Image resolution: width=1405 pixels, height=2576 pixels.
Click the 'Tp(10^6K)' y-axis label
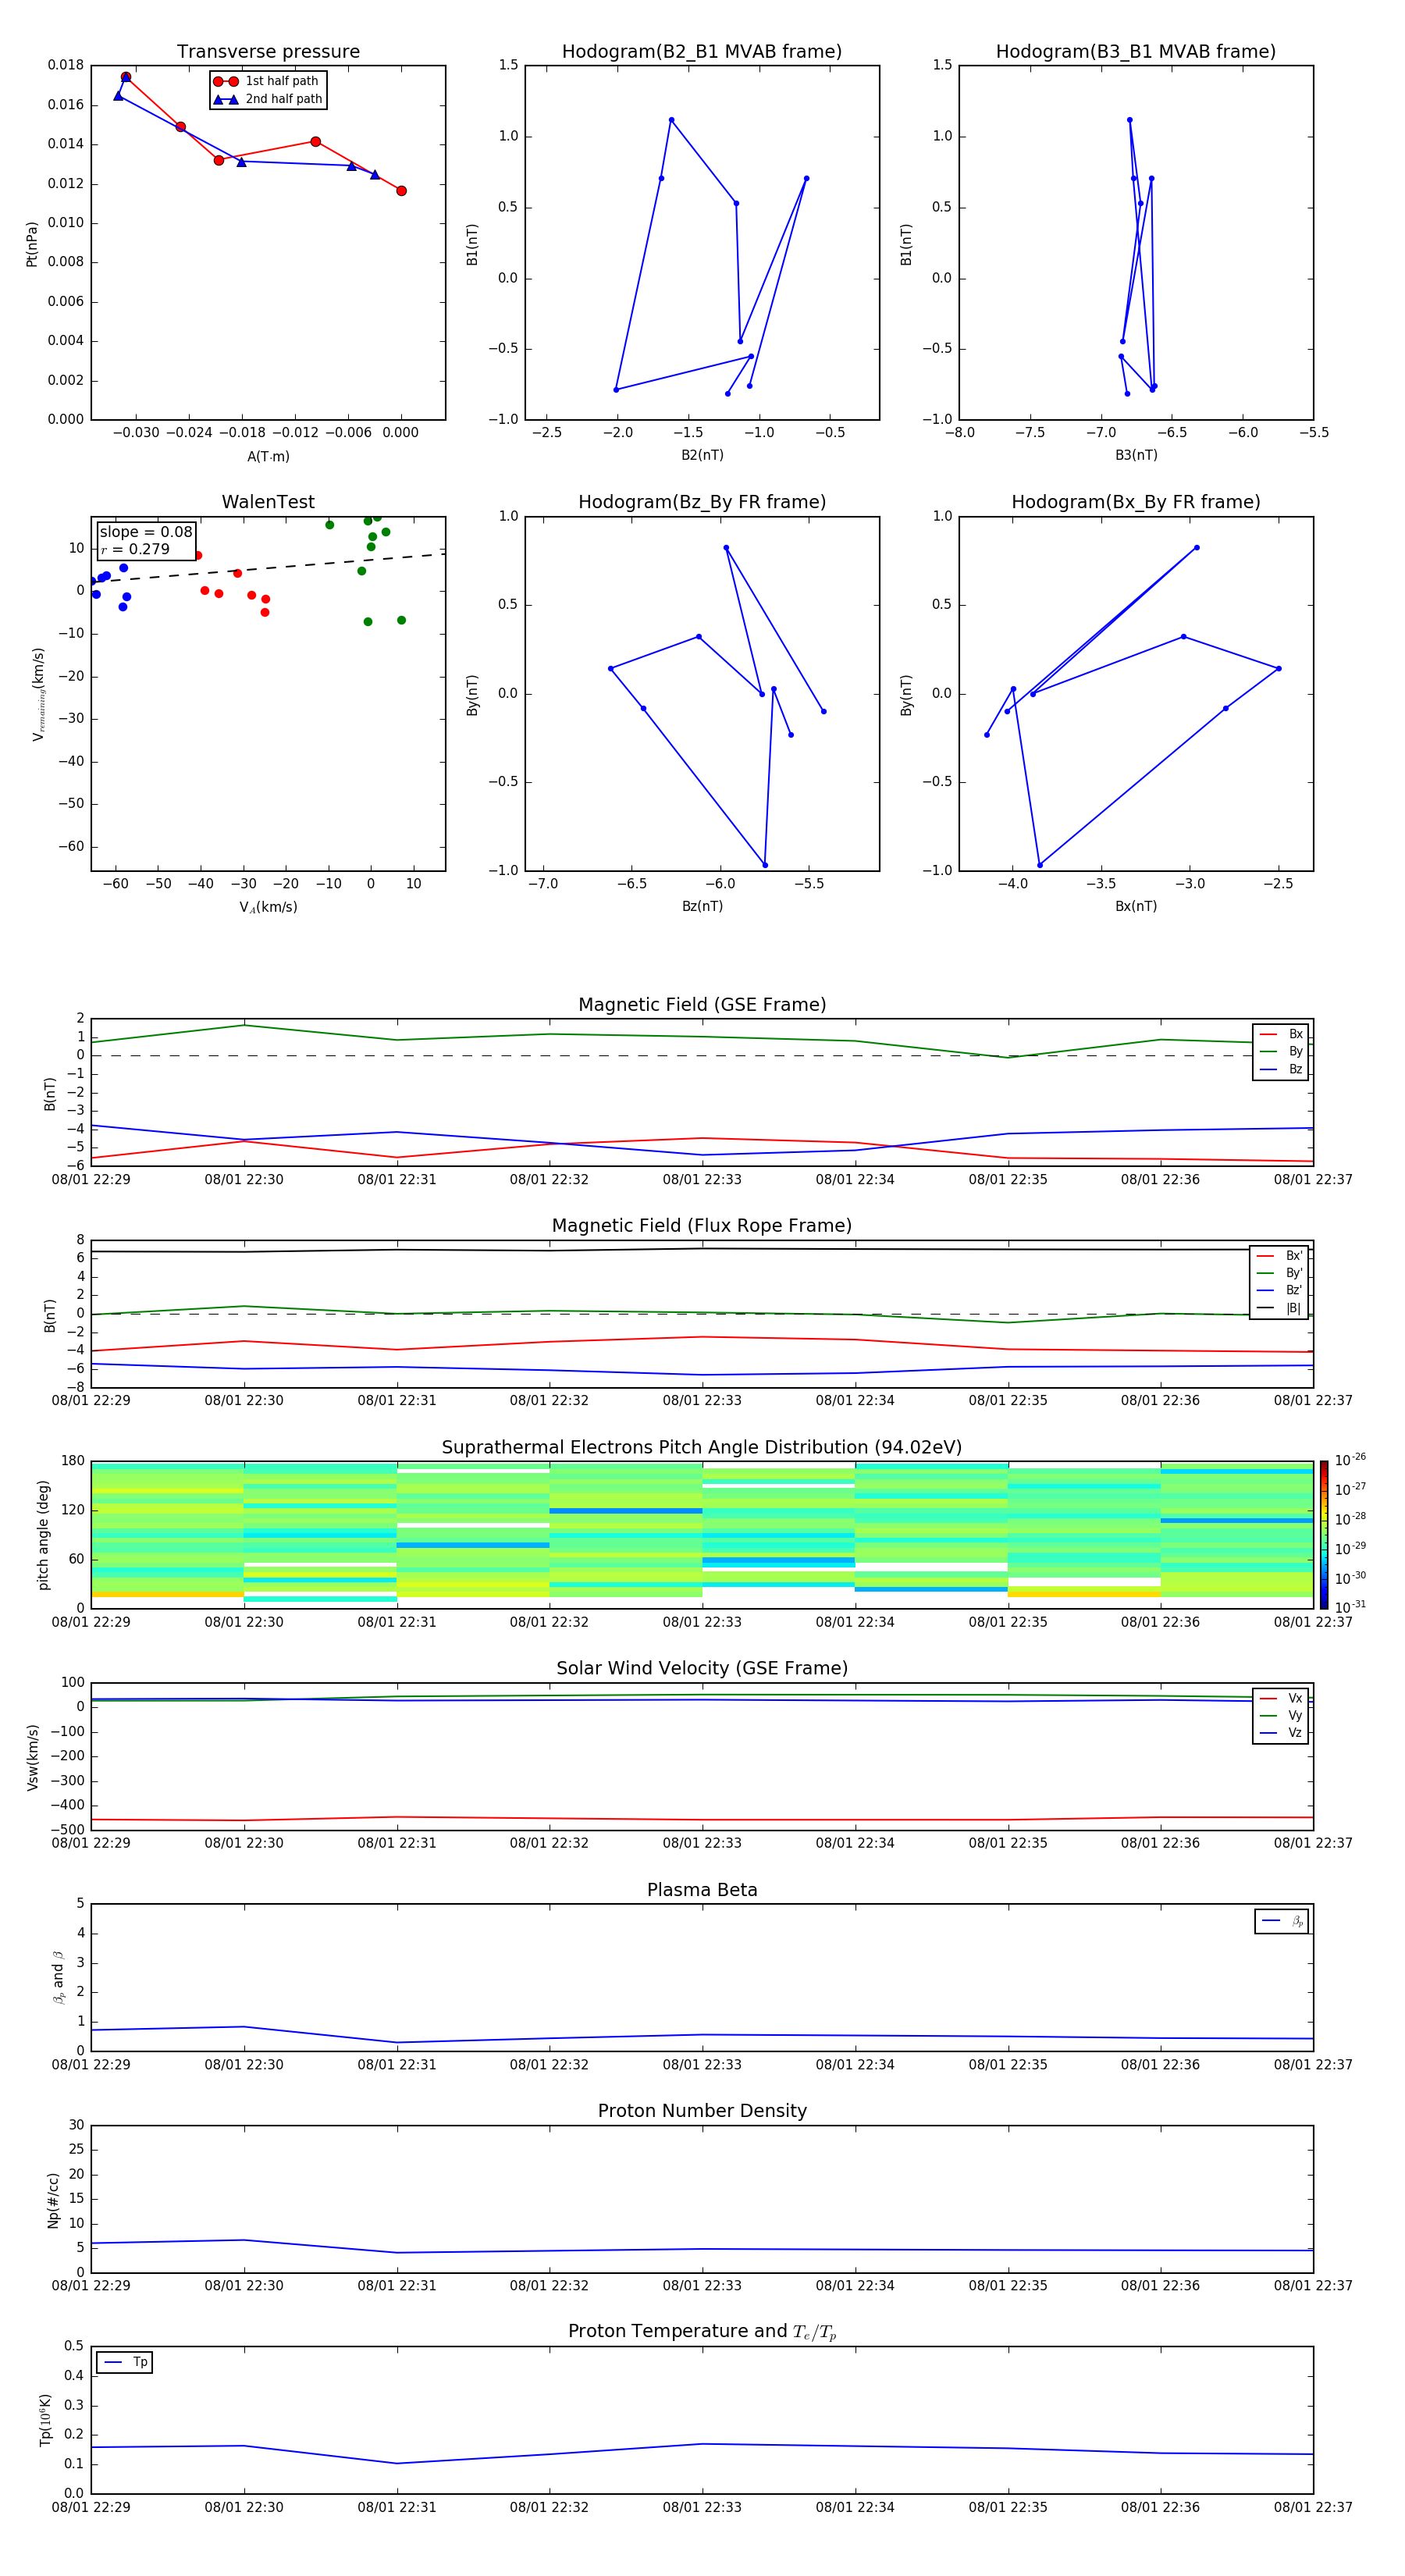45,2420
